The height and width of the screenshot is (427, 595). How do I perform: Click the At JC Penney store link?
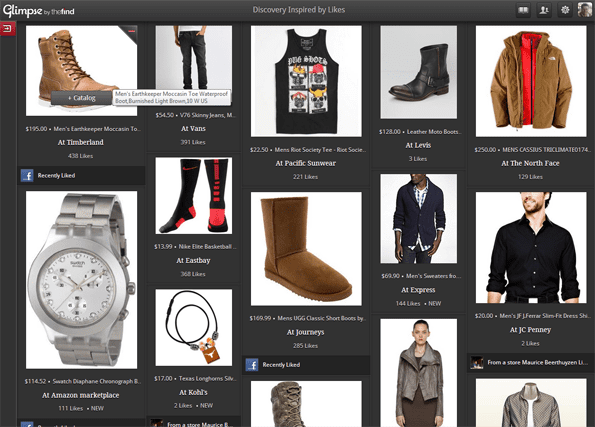530,330
